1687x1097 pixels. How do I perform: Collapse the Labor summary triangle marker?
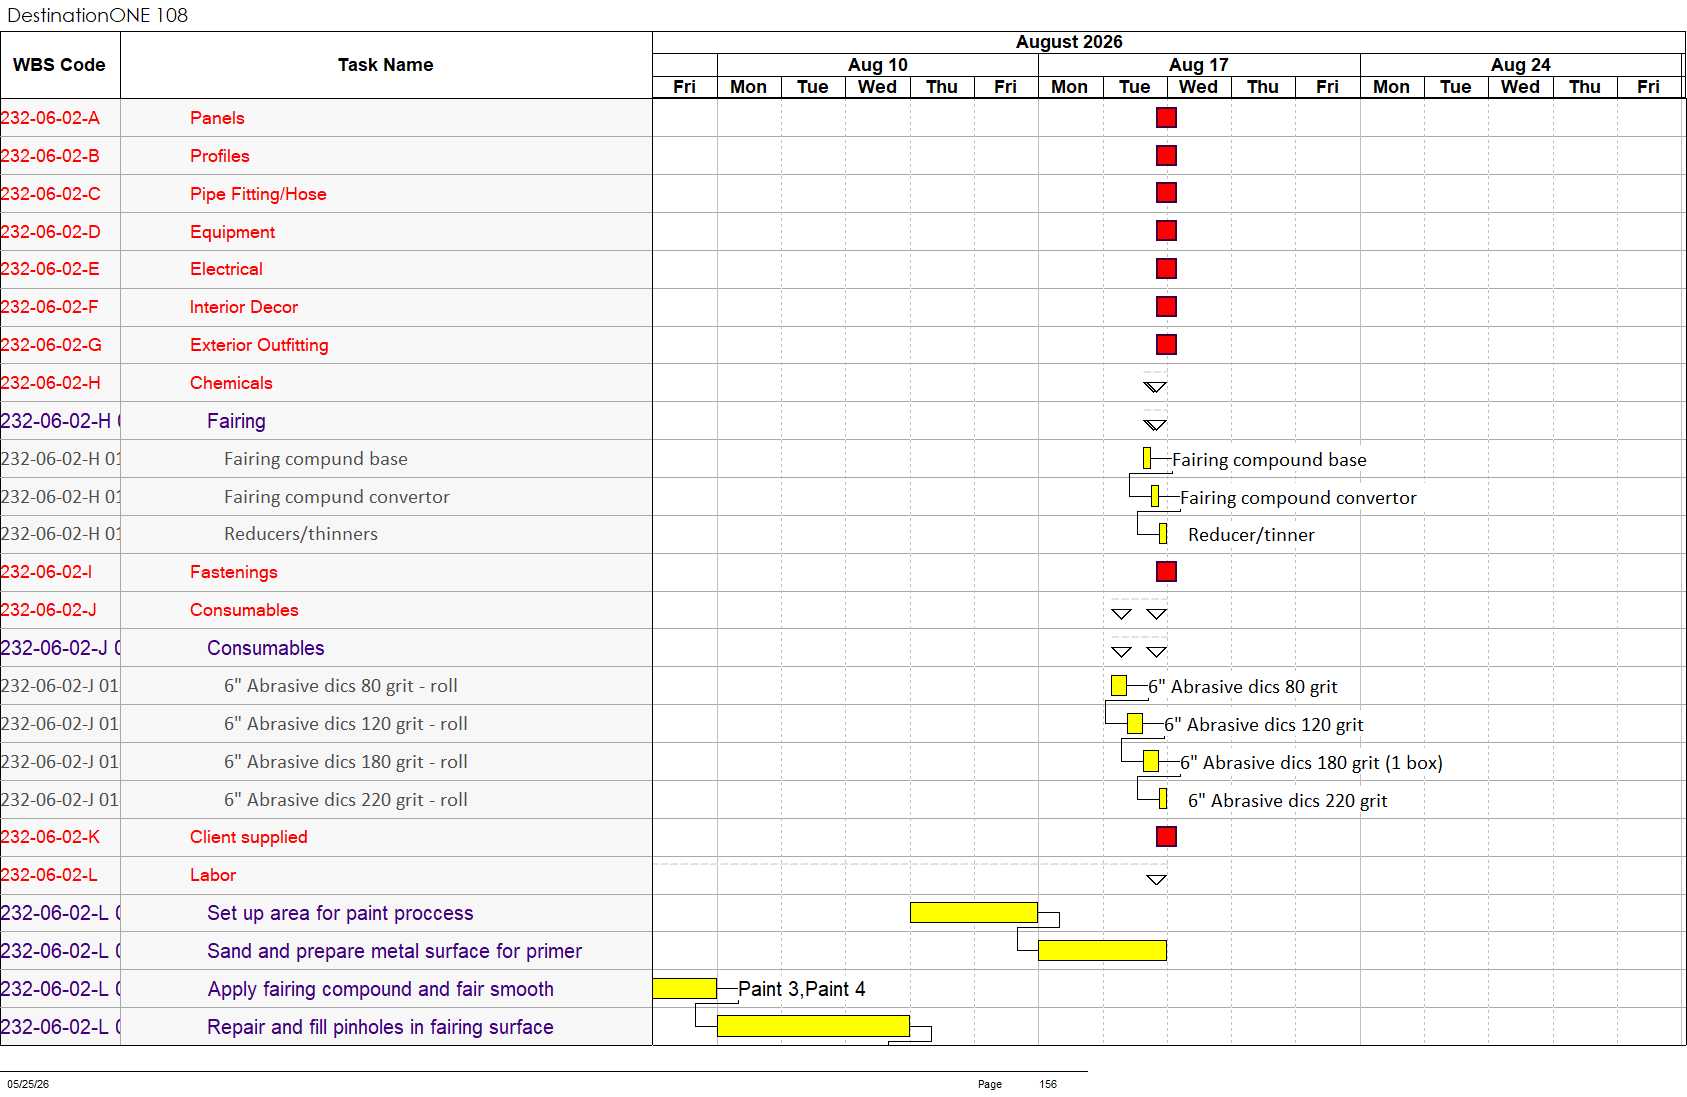coord(1156,880)
